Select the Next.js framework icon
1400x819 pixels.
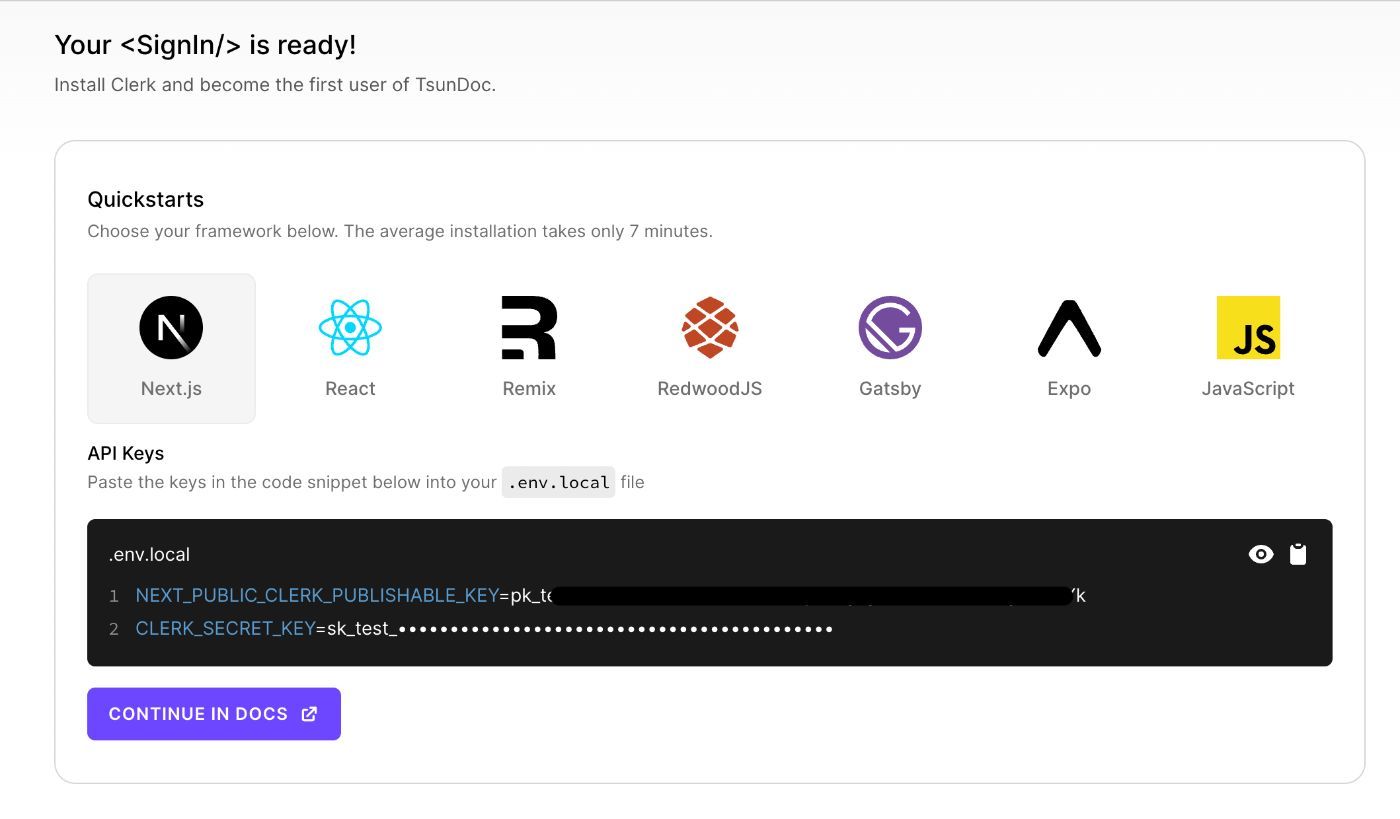pos(171,328)
